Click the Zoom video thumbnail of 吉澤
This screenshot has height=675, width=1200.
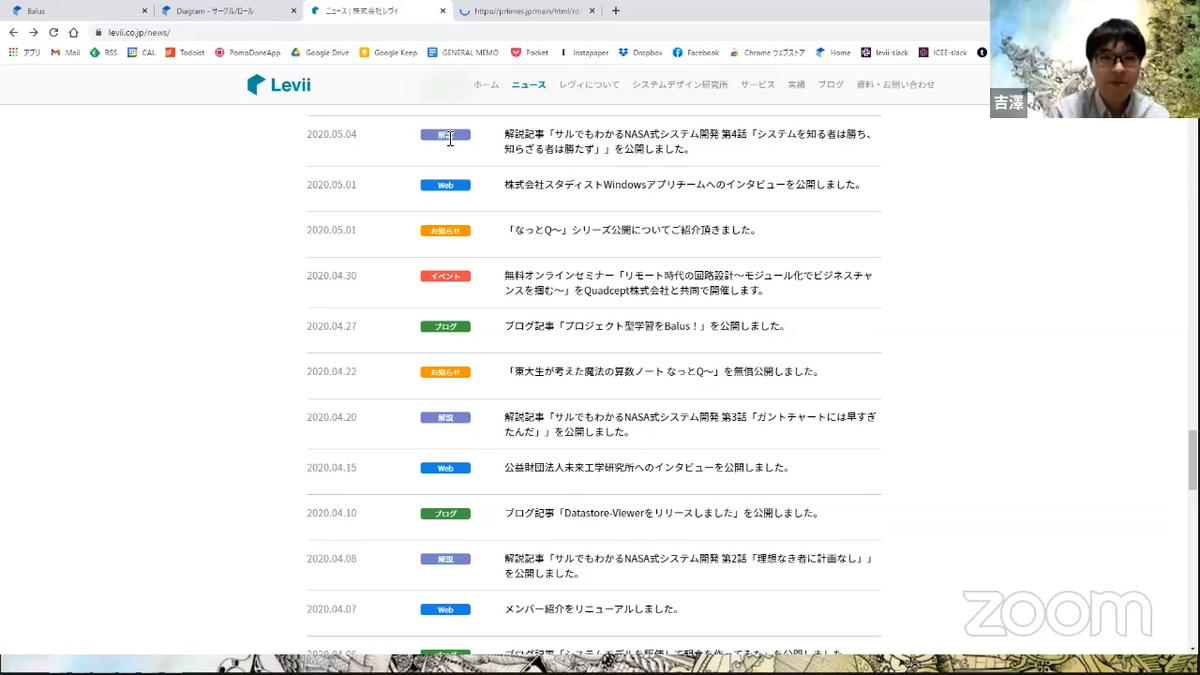(1094, 59)
